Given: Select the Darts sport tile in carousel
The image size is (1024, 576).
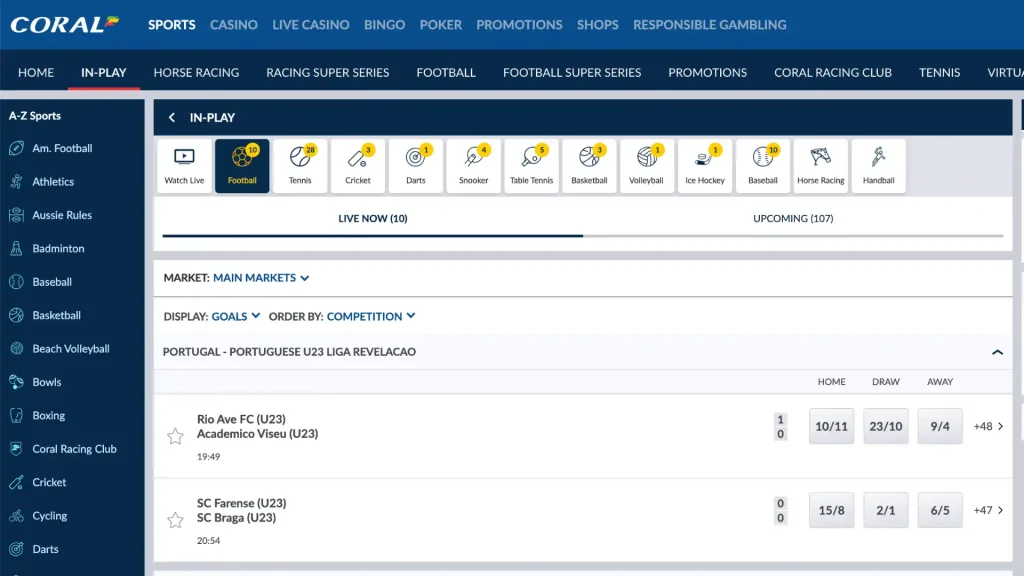Looking at the screenshot, I should click(x=415, y=166).
